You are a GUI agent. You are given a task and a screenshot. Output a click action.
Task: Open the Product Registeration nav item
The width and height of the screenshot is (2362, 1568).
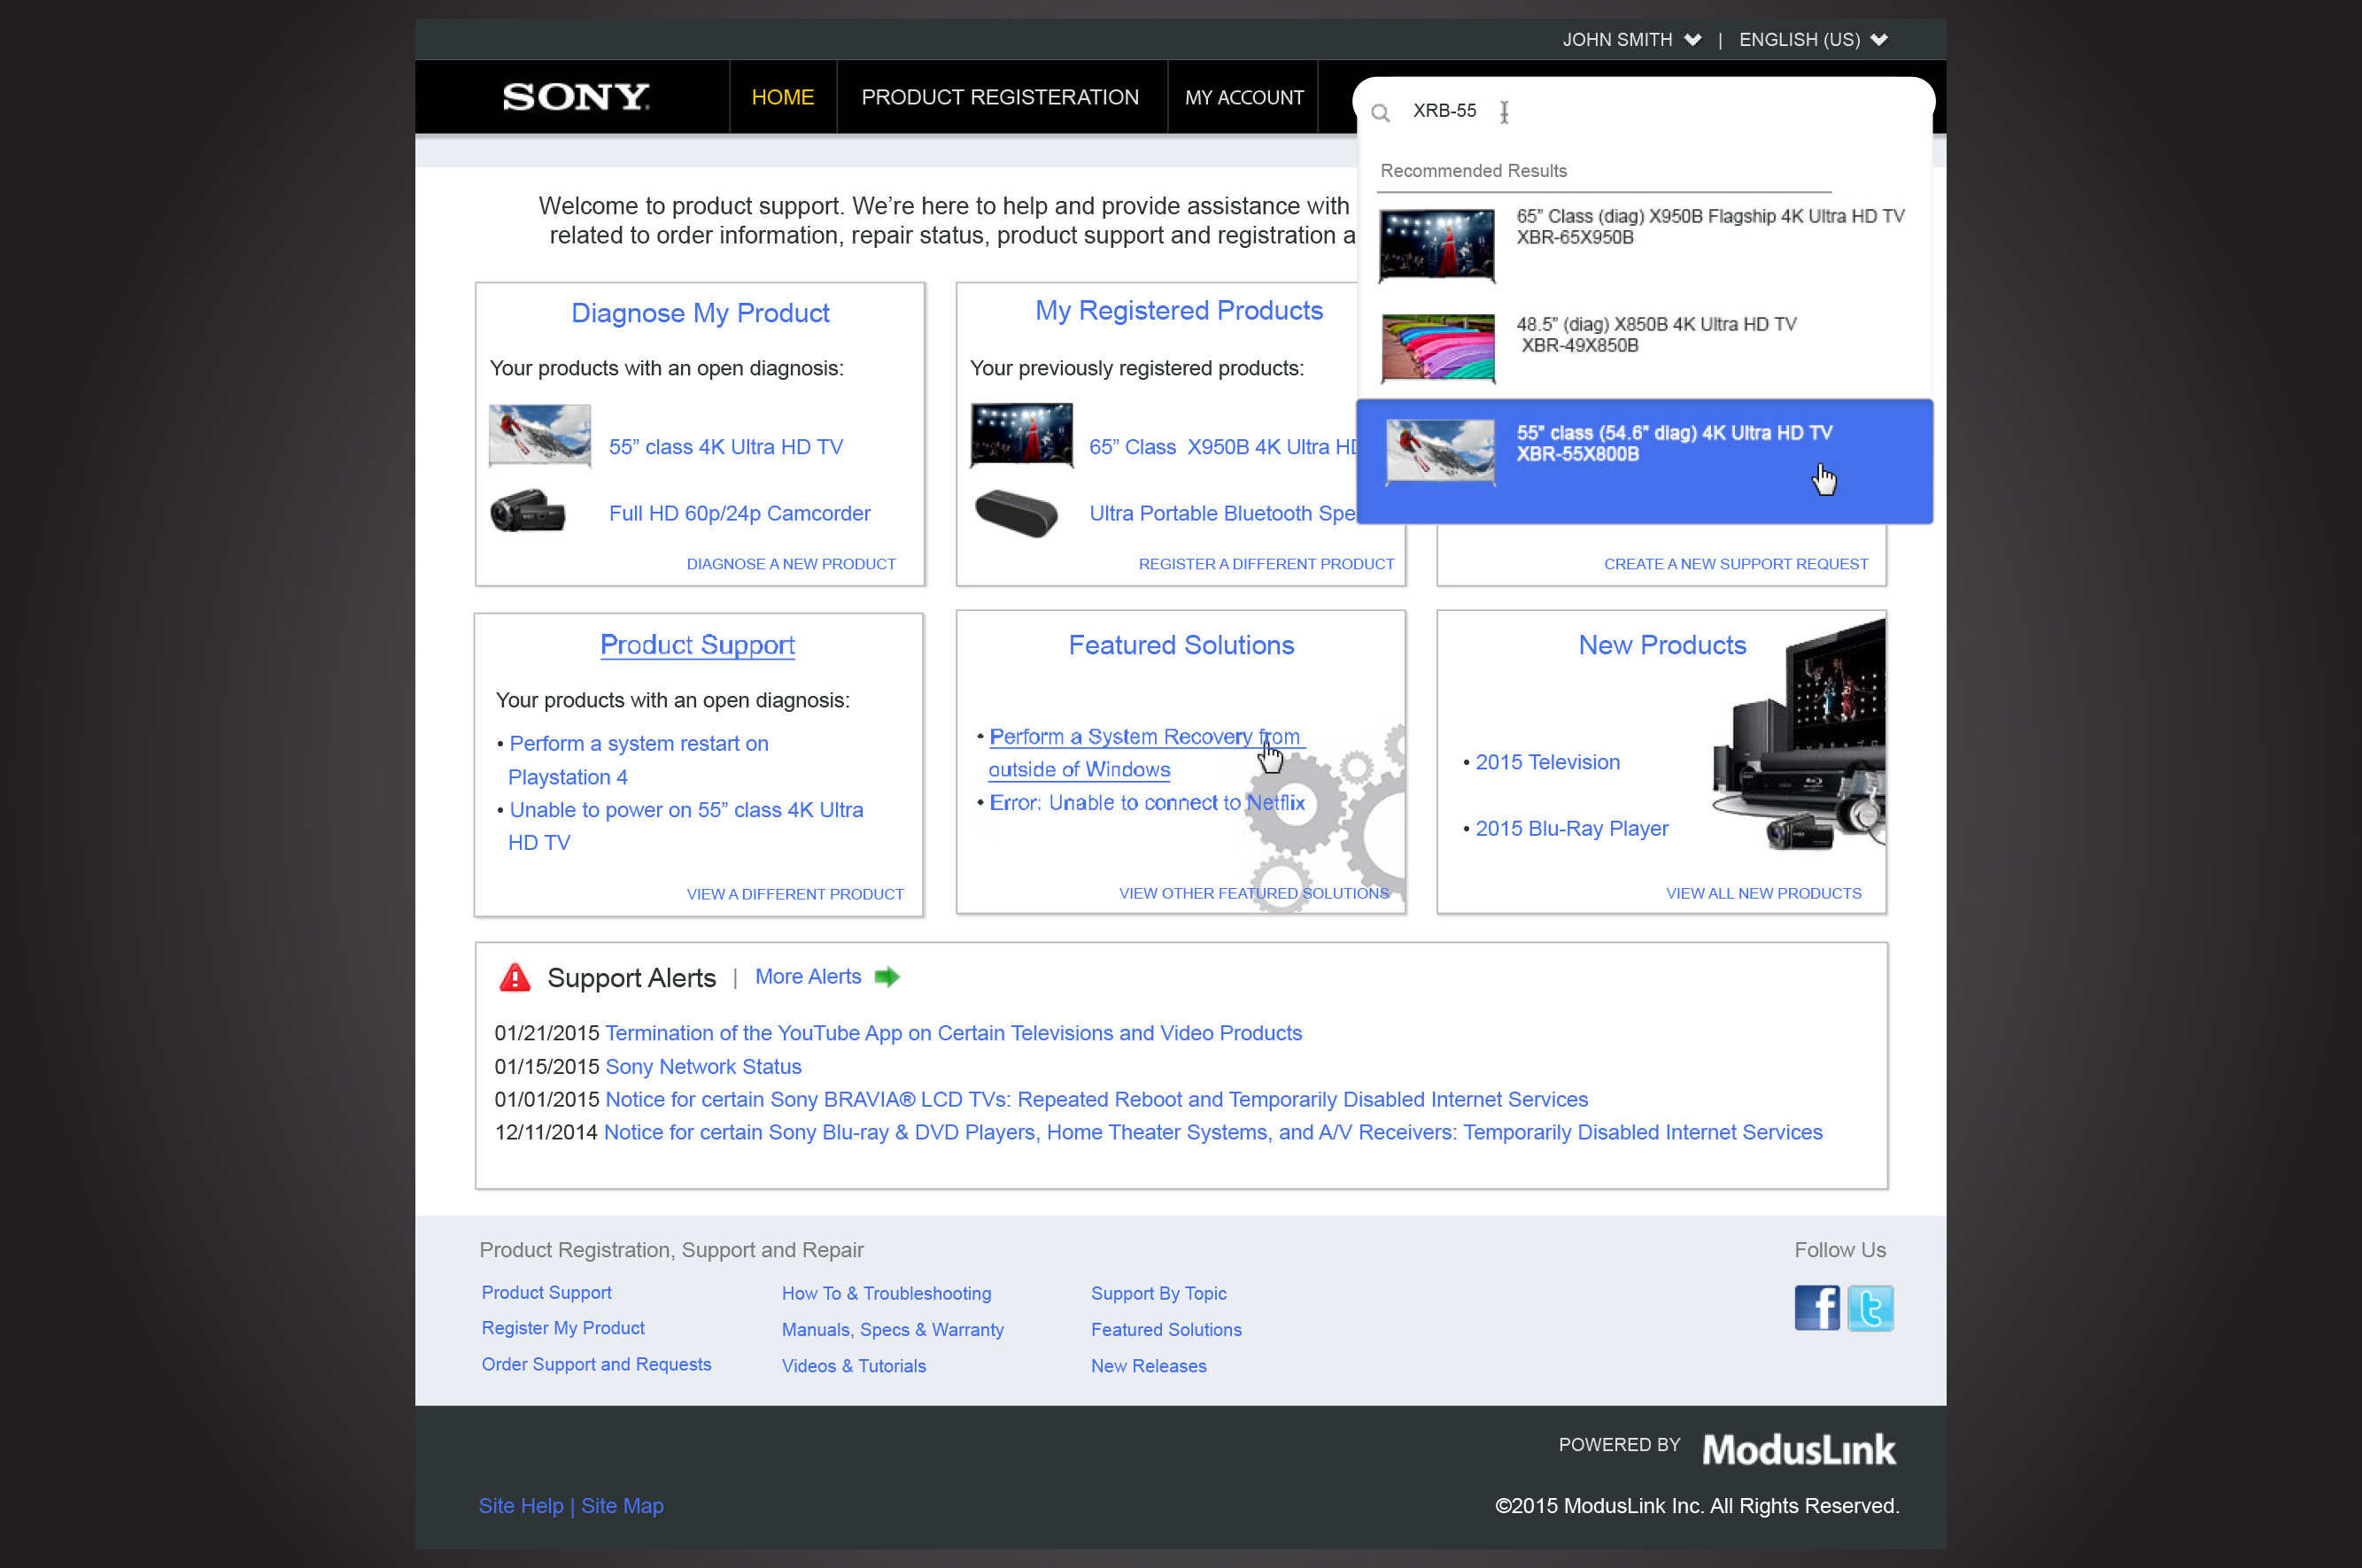click(x=1000, y=97)
